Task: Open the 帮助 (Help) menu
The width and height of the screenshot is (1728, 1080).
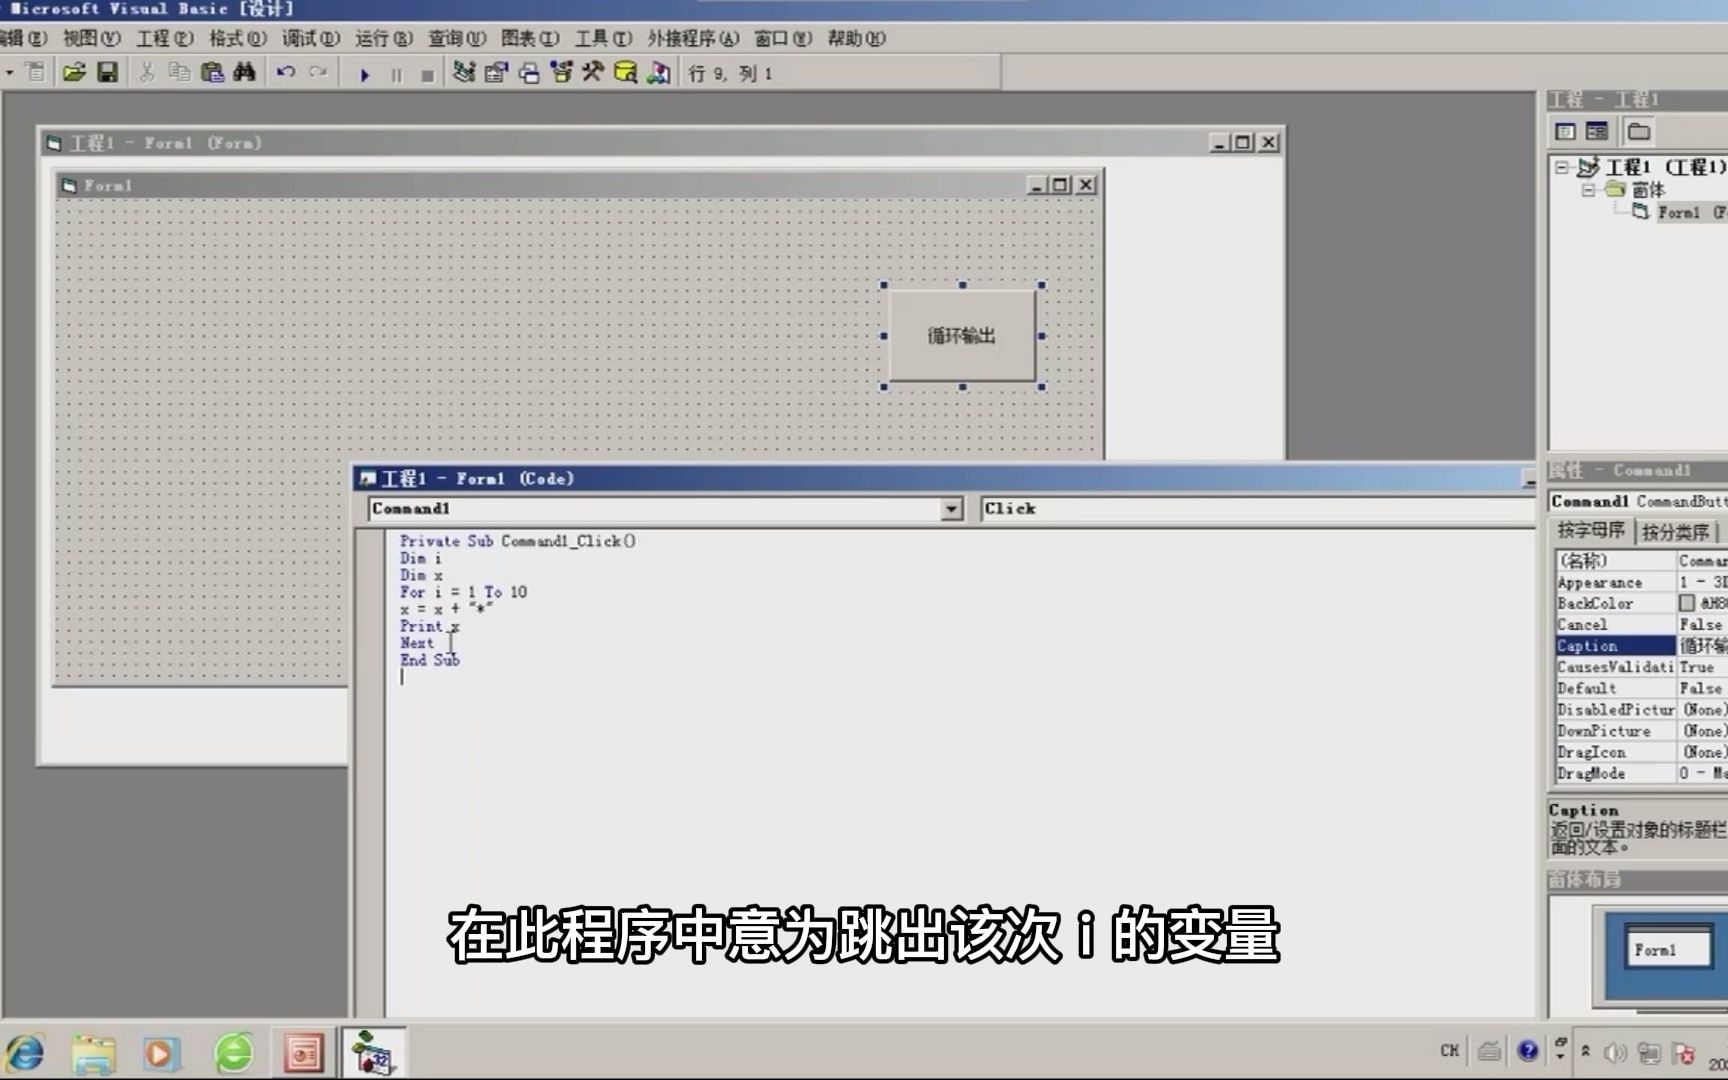Action: click(856, 38)
